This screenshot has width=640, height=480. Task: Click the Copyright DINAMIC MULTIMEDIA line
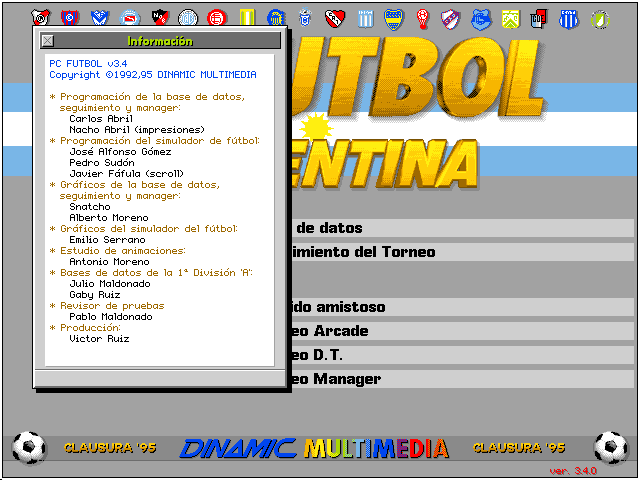[153, 75]
